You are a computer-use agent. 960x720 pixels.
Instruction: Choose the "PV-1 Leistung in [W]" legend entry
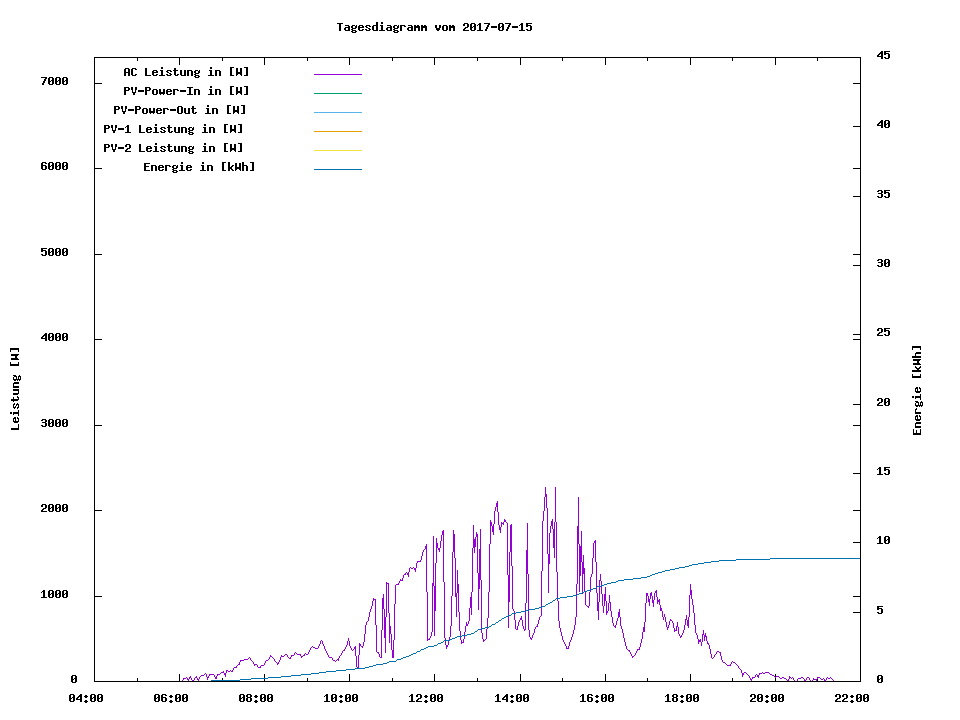[x=173, y=129]
